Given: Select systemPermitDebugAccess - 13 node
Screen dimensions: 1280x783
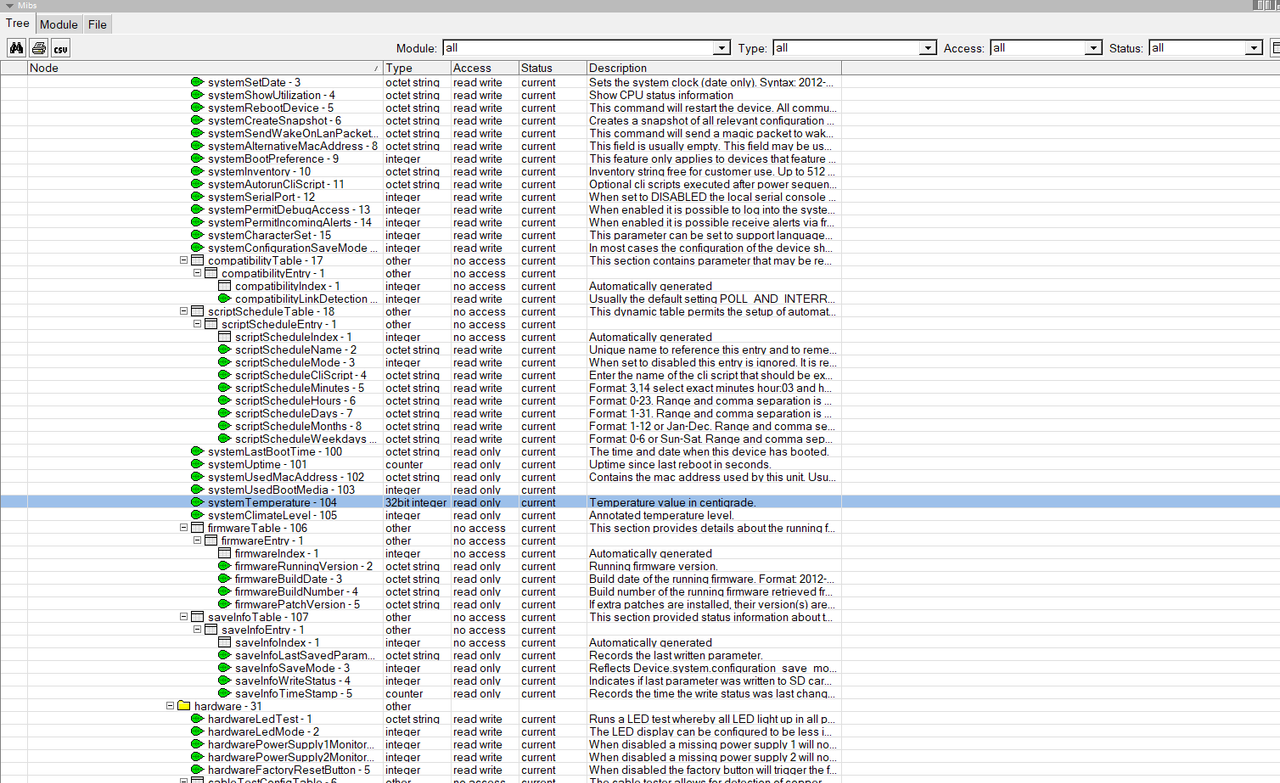Looking at the screenshot, I should pos(289,210).
